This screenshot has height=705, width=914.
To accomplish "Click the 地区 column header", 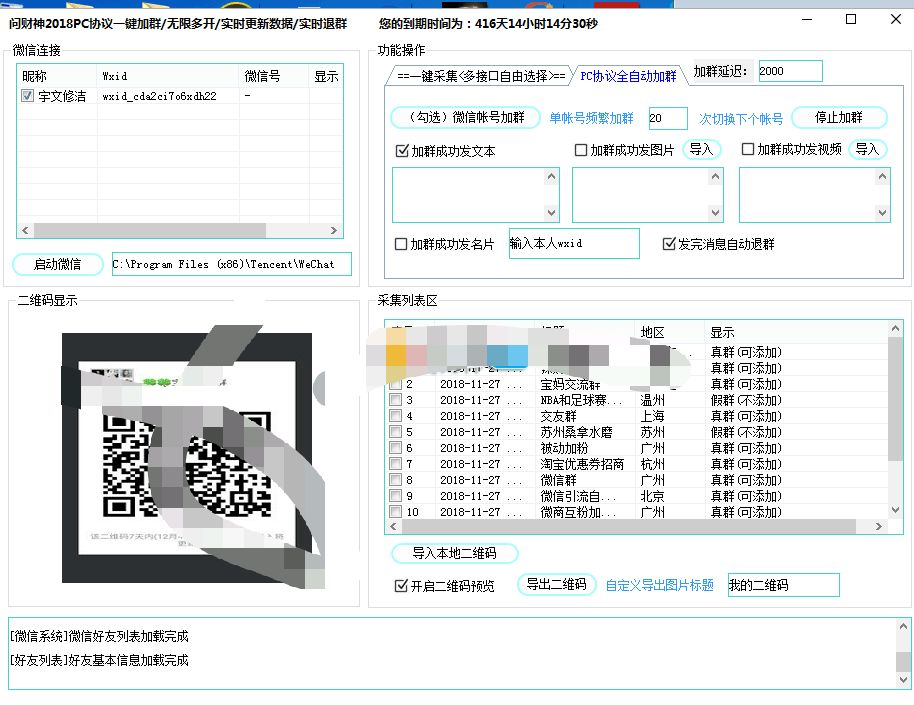I will click(669, 332).
